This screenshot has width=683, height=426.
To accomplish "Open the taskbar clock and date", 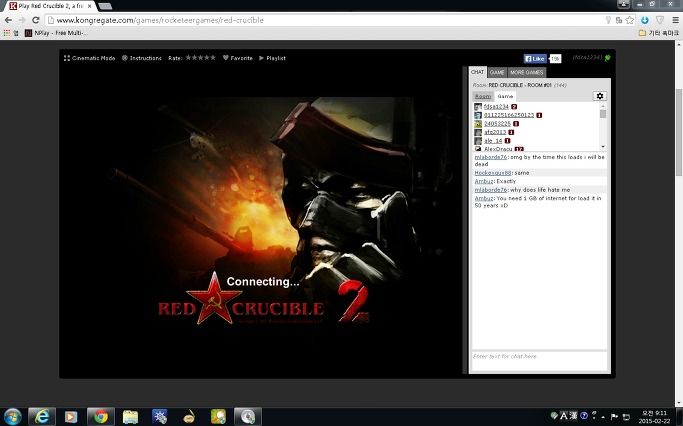I will 655,417.
